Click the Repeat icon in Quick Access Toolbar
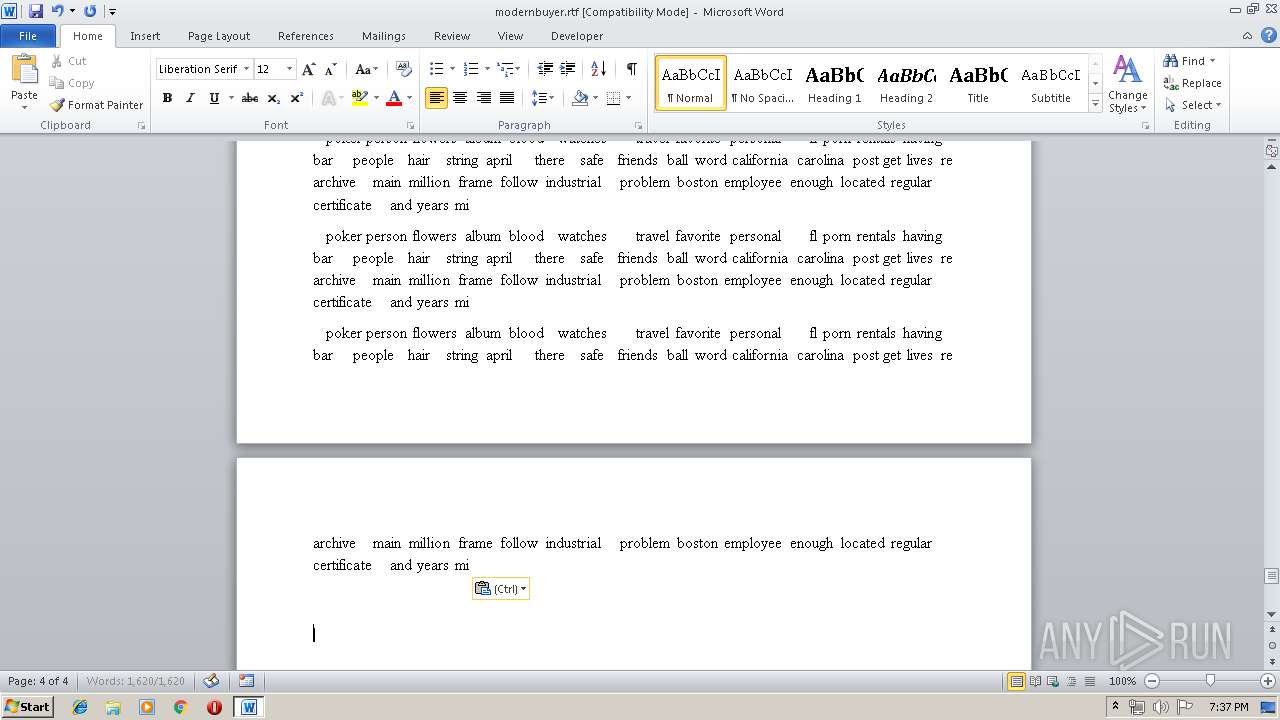This screenshot has width=1280, height=720. coord(90,11)
